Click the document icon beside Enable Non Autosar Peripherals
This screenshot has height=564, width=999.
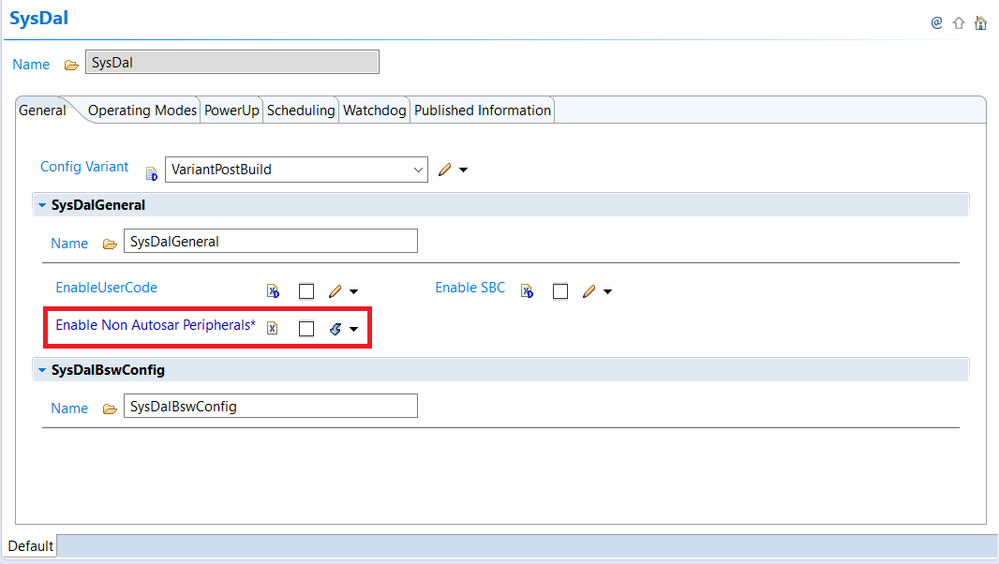pyautogui.click(x=272, y=328)
